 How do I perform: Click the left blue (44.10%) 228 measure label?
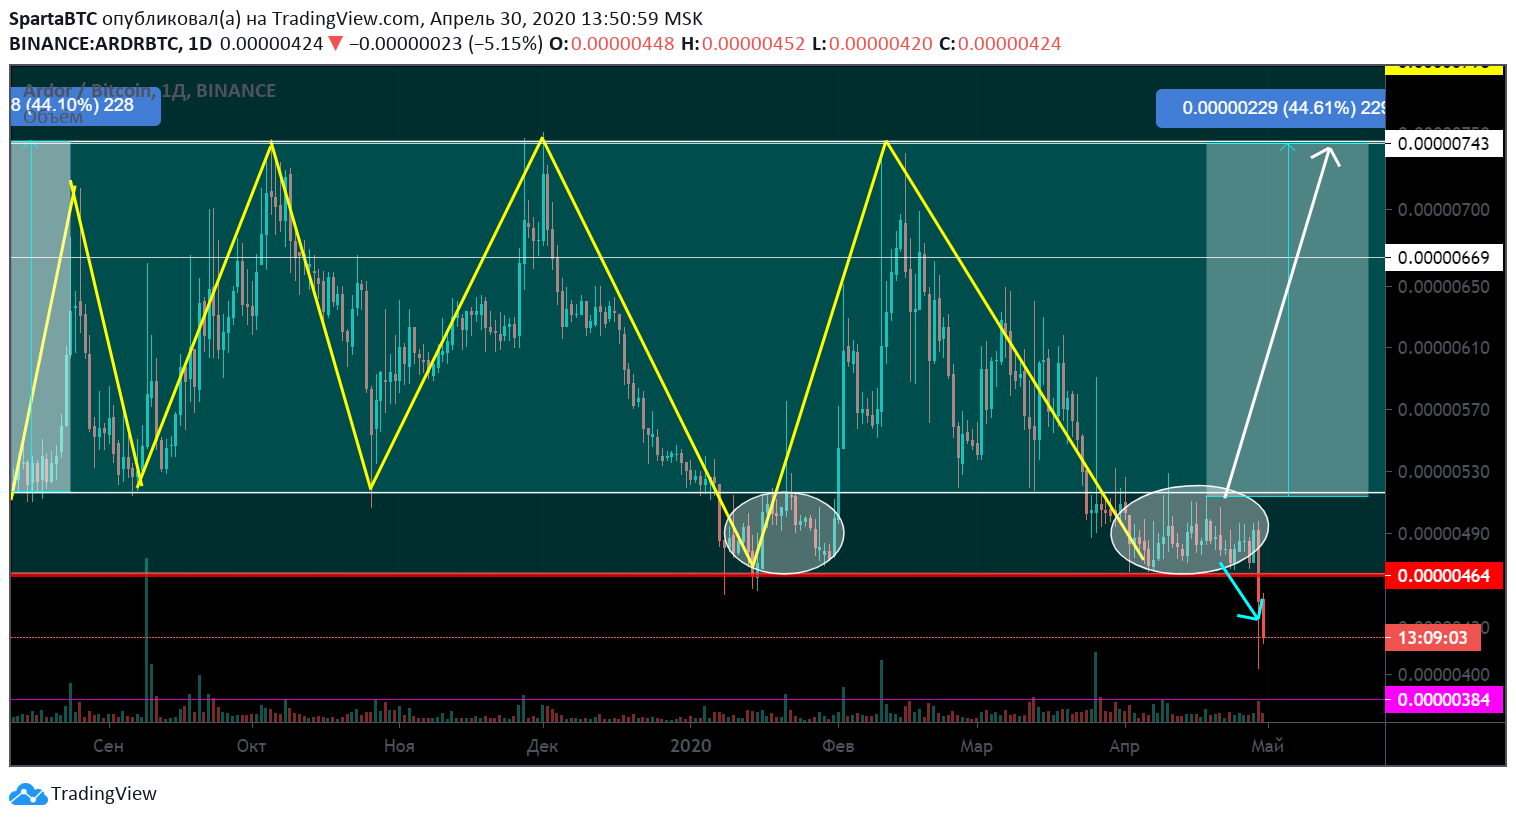click(x=85, y=105)
